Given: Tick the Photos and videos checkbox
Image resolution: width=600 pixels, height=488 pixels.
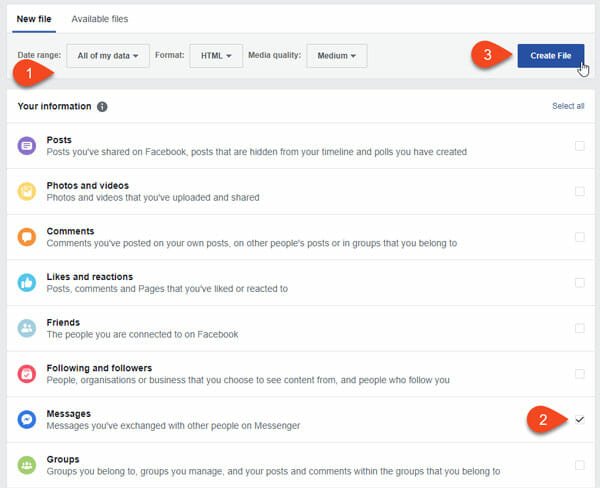Looking at the screenshot, I should tap(579, 191).
